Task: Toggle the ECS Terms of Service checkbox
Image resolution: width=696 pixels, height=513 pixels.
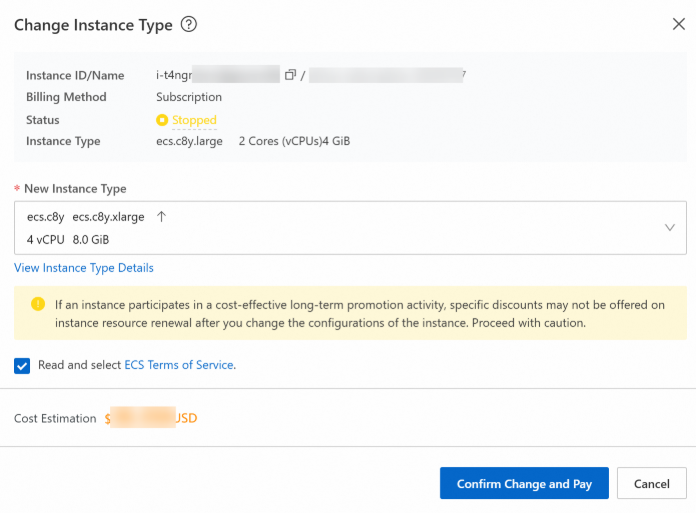Action: [x=22, y=365]
